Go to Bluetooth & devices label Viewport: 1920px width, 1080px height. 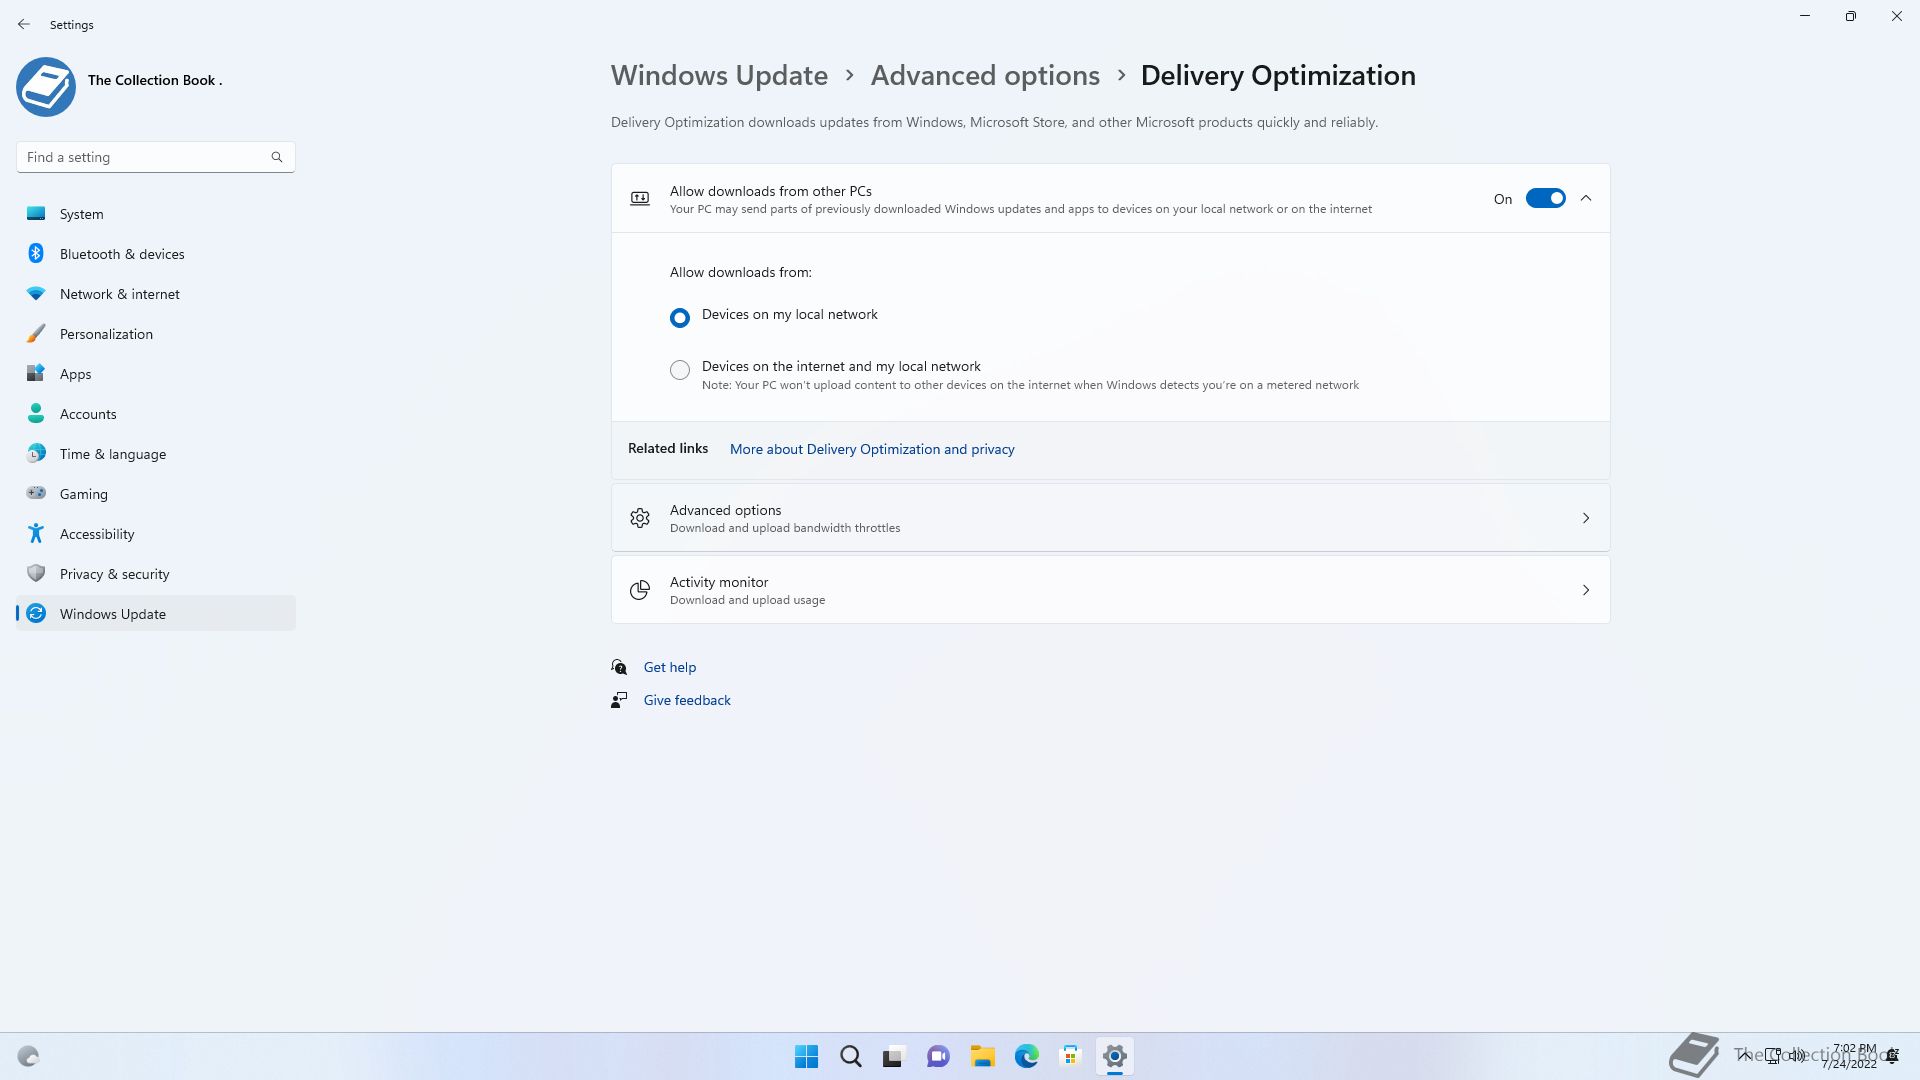point(122,254)
